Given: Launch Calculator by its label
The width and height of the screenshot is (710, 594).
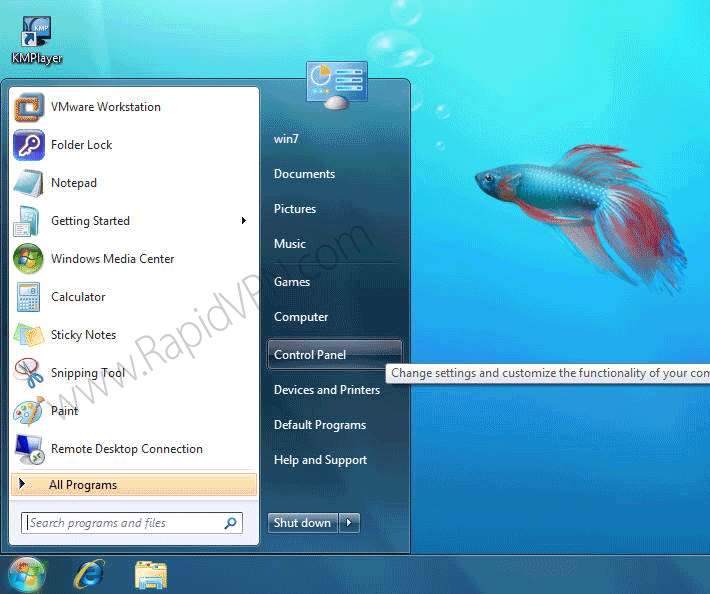Looking at the screenshot, I should pos(78,297).
